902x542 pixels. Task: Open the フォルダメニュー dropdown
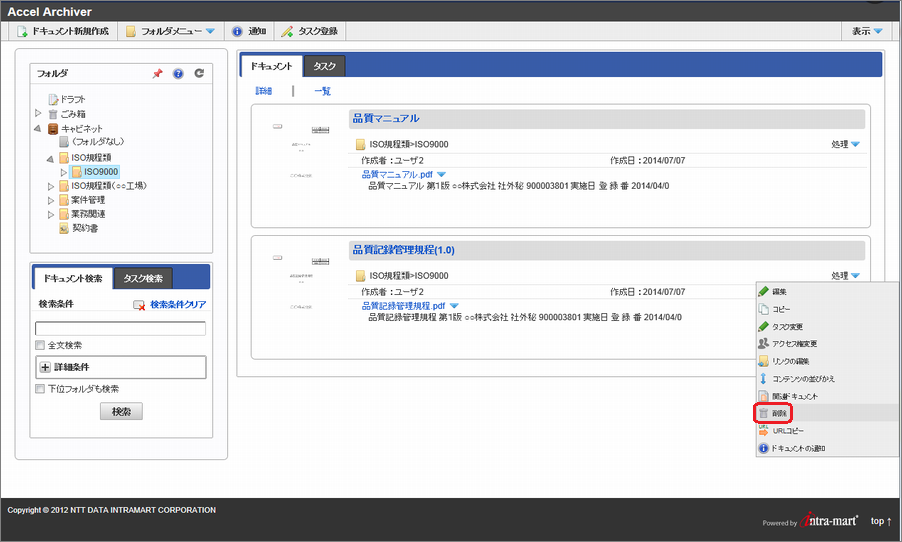[170, 32]
